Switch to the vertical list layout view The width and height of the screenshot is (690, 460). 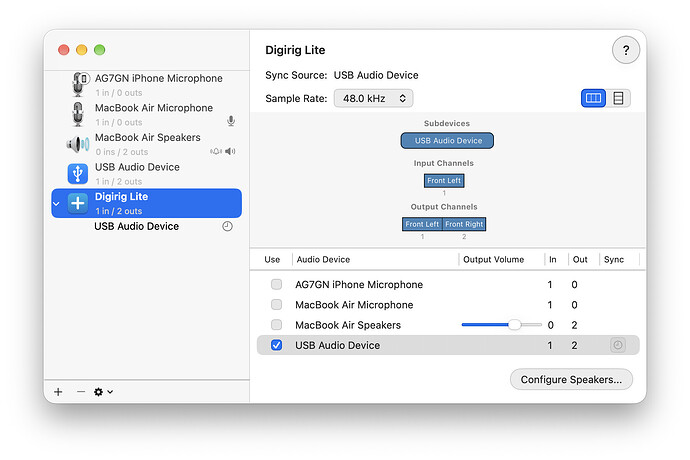[618, 98]
